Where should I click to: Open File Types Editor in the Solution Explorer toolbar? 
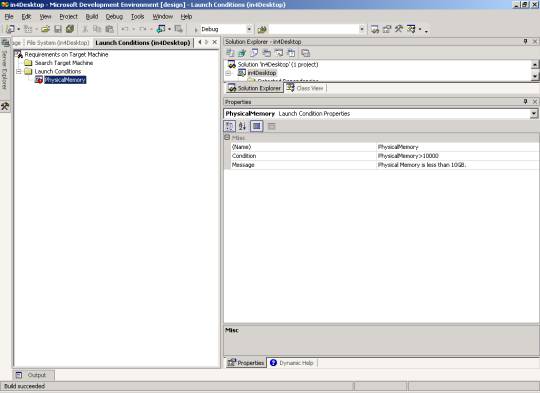point(254,53)
